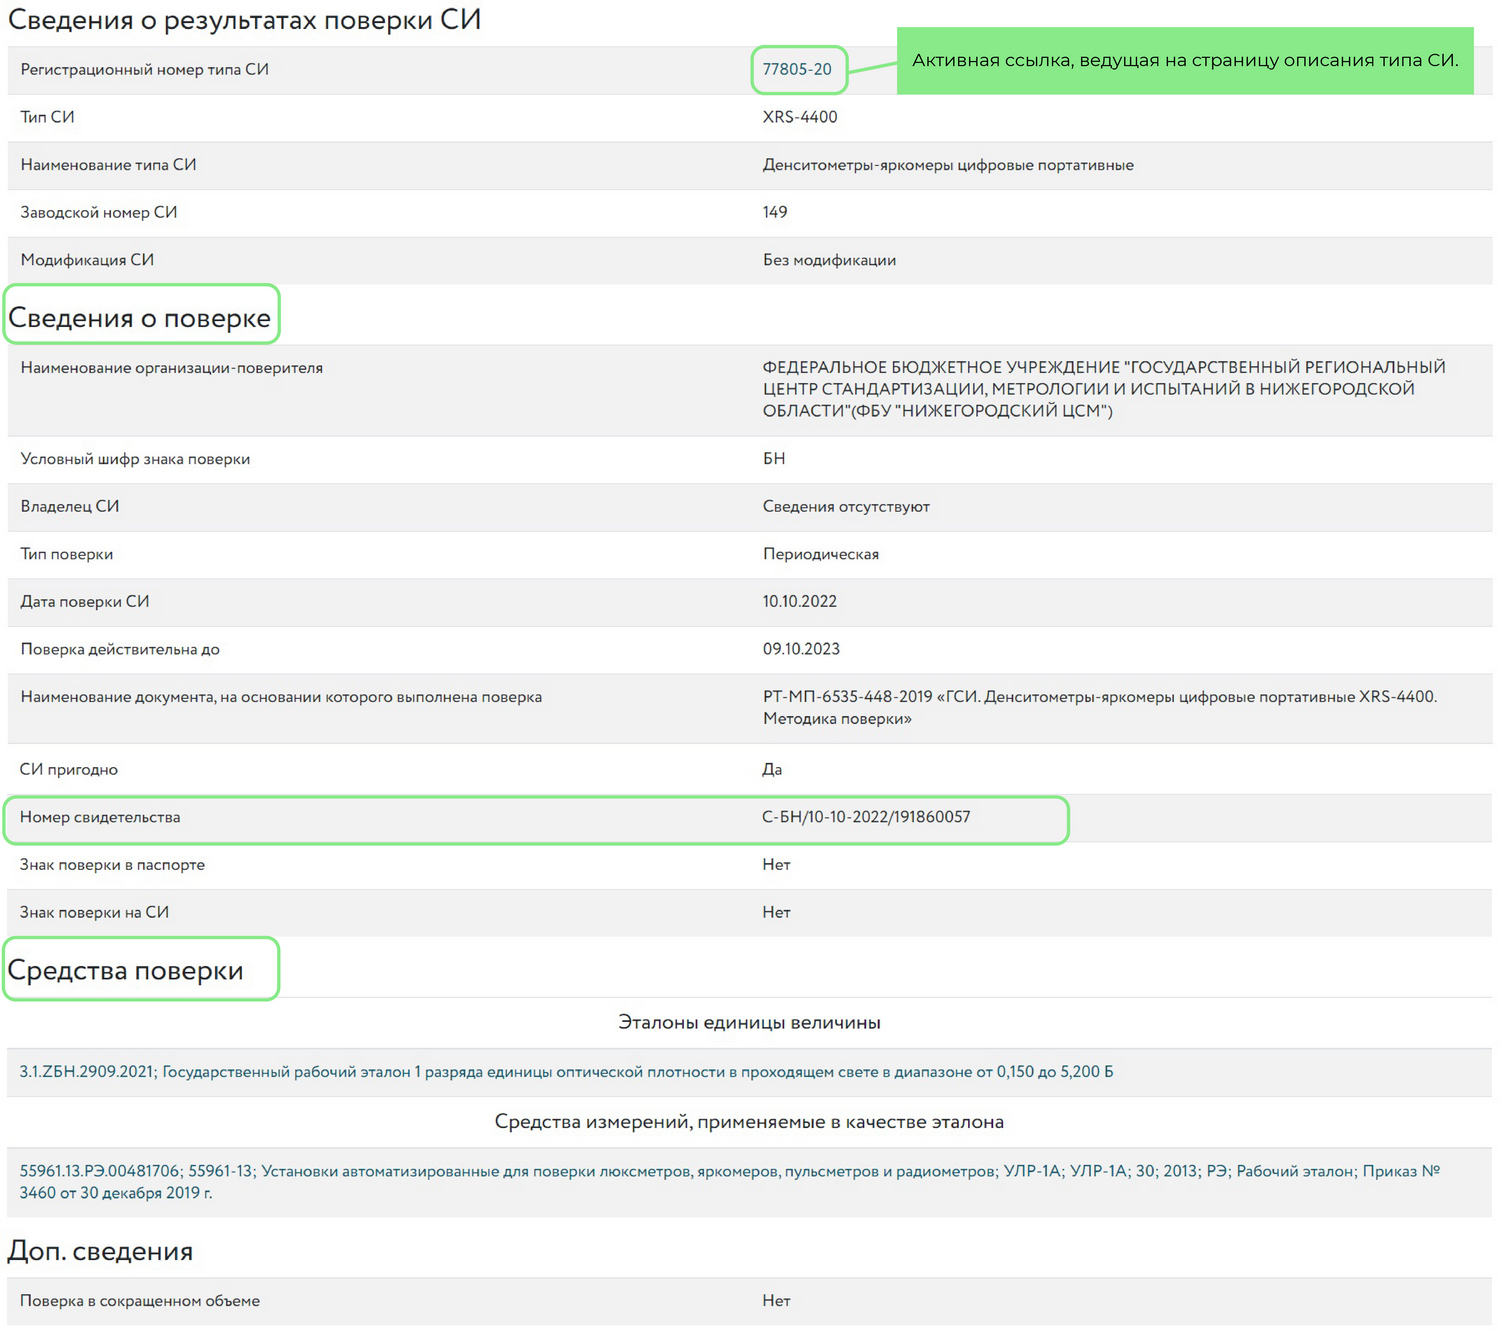Click the valid-until date 09.10.2023

801,649
